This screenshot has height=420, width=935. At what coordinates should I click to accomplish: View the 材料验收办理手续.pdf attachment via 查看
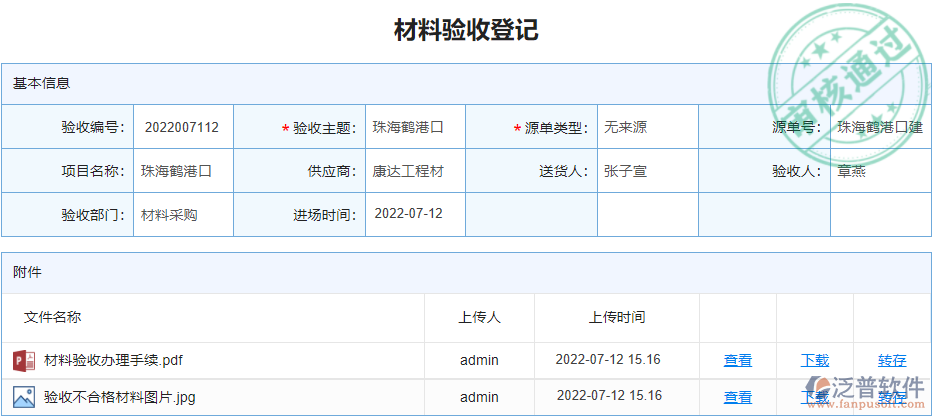[738, 361]
